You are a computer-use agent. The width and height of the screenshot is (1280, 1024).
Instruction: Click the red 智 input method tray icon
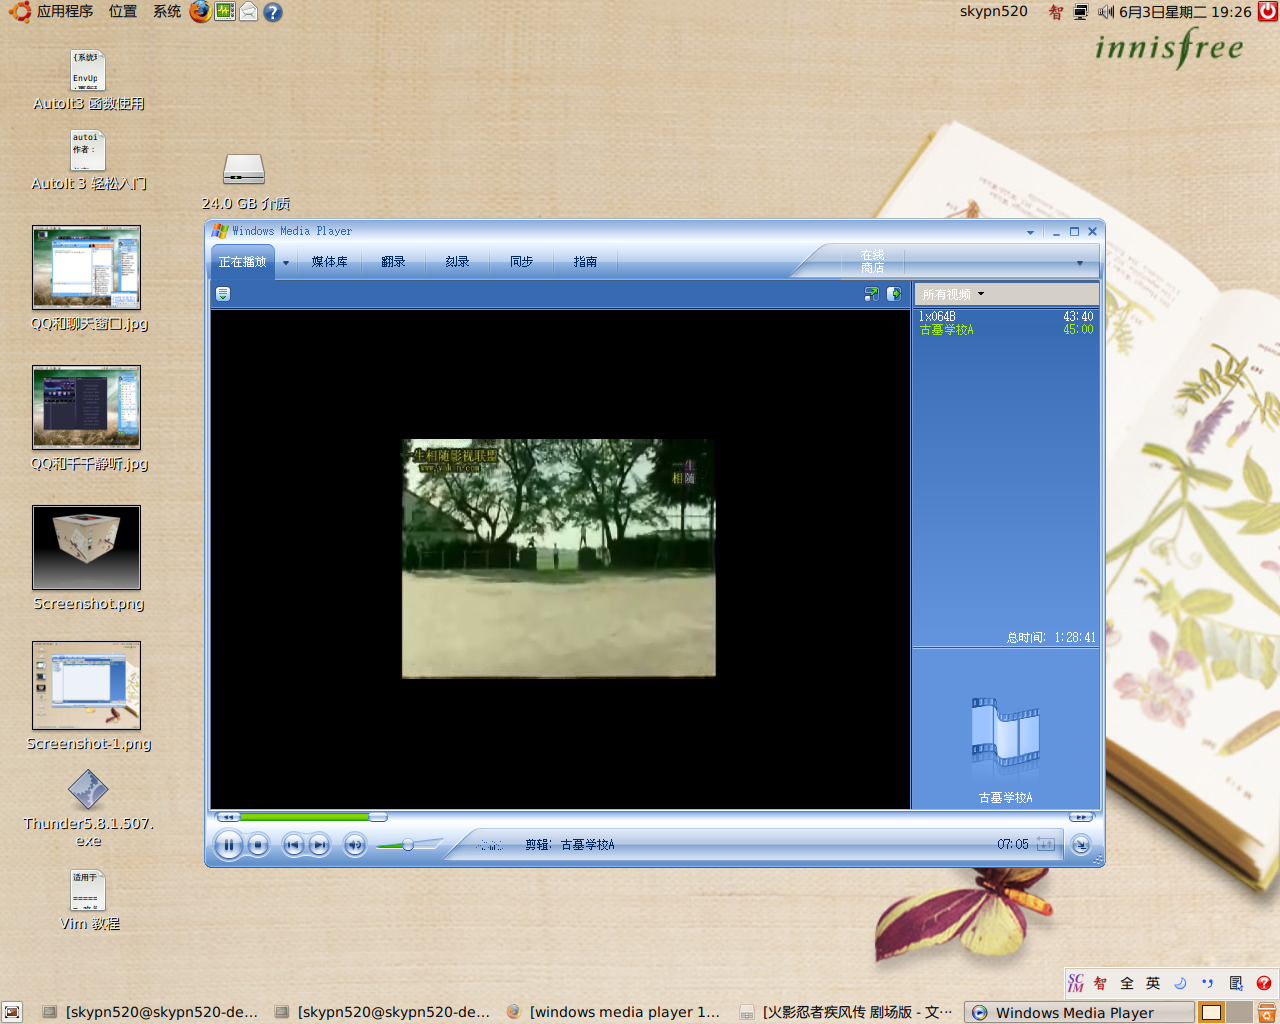point(1056,12)
